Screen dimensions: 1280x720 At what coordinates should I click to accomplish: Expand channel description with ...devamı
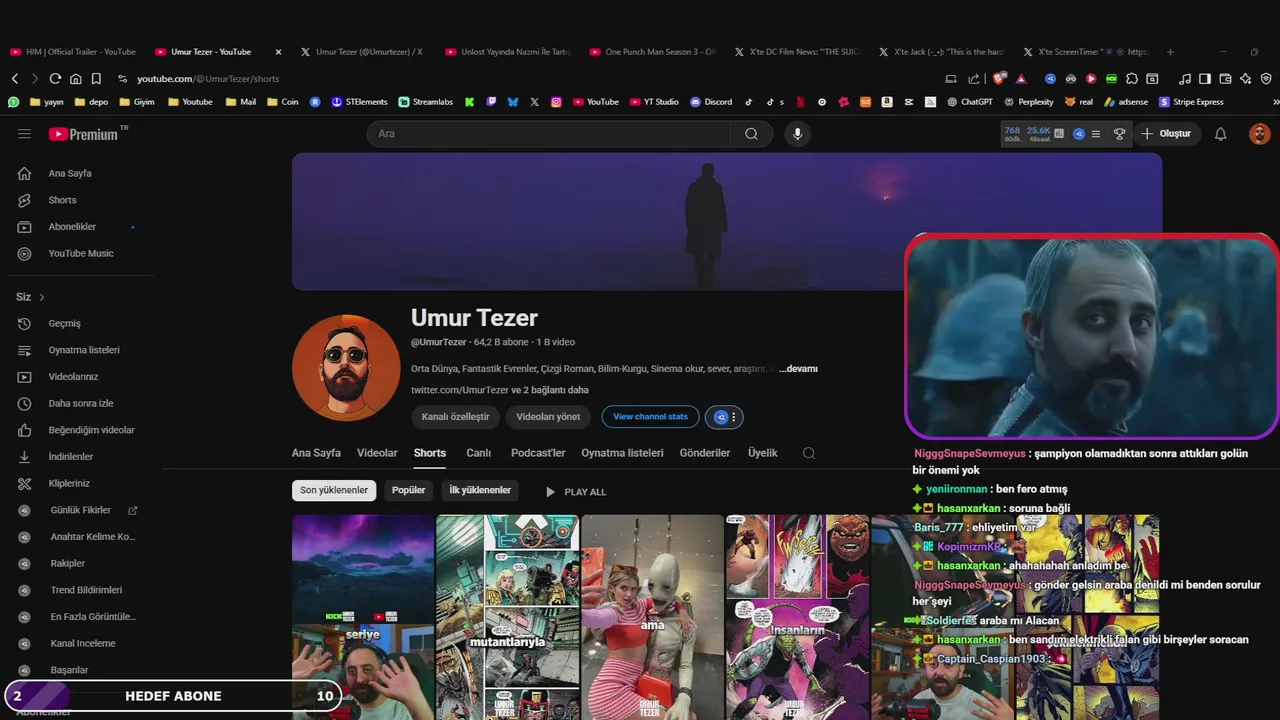[x=799, y=369]
